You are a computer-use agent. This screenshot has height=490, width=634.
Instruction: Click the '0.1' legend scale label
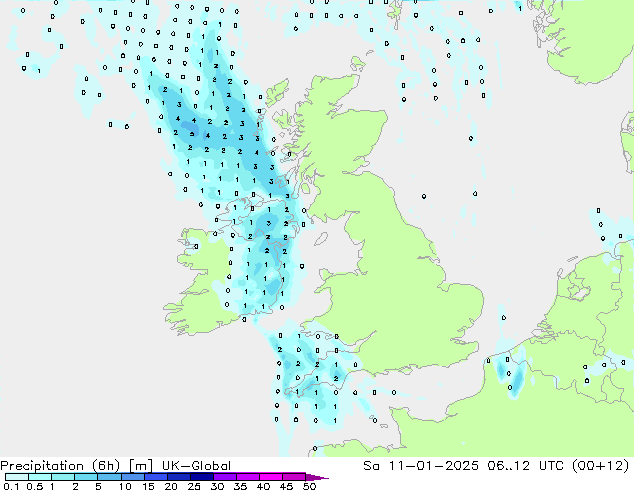coord(11,486)
